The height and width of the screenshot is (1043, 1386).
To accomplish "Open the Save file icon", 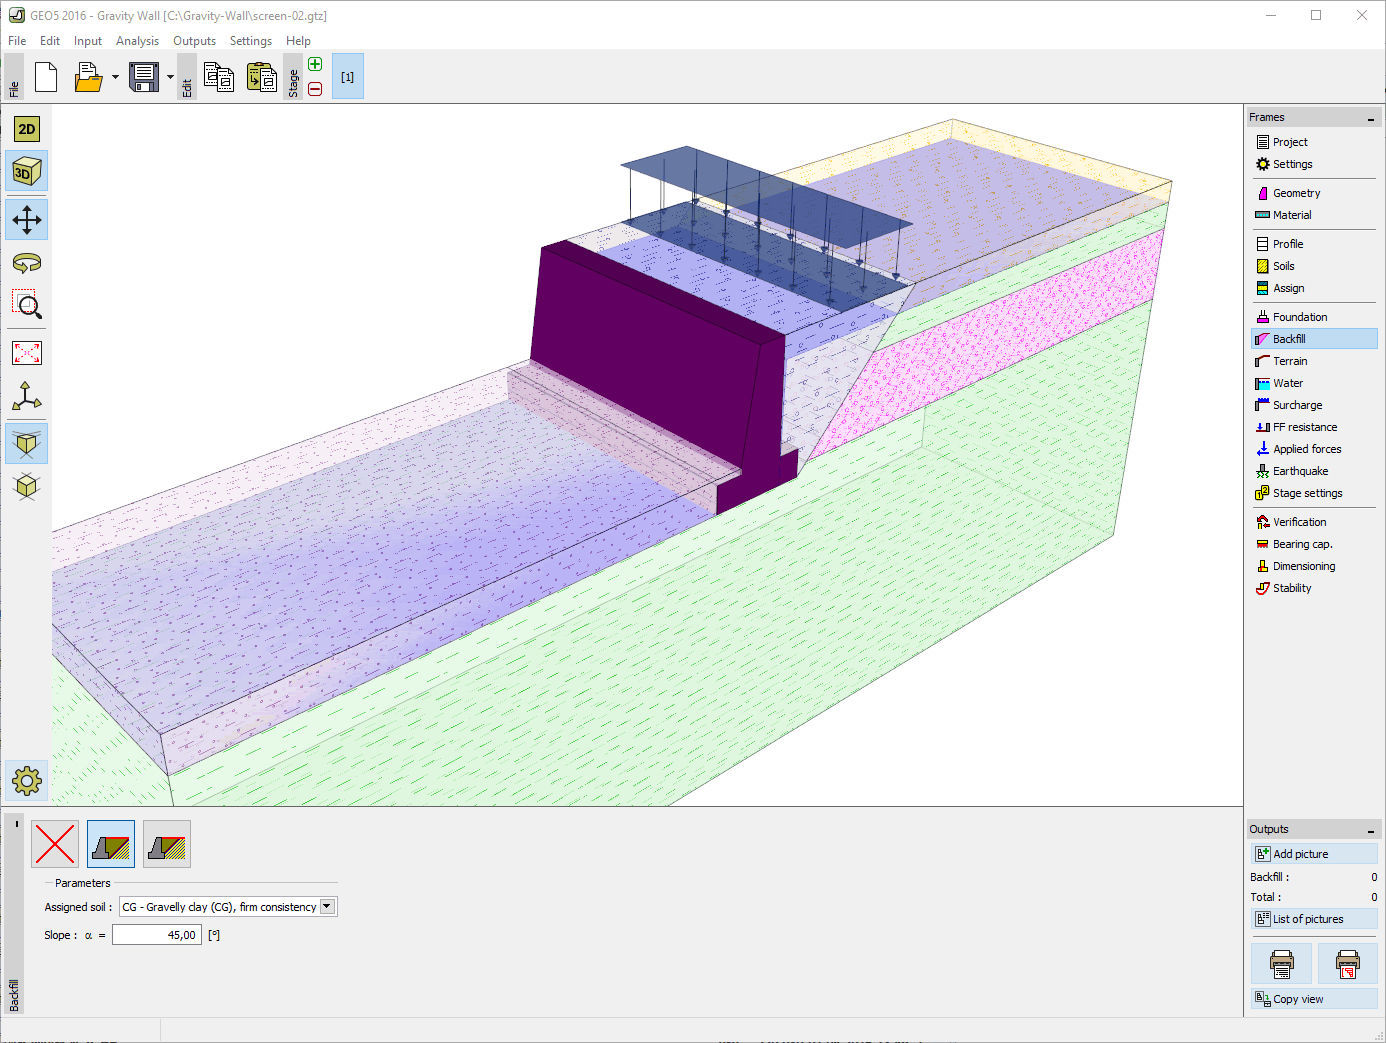I will click(x=144, y=76).
